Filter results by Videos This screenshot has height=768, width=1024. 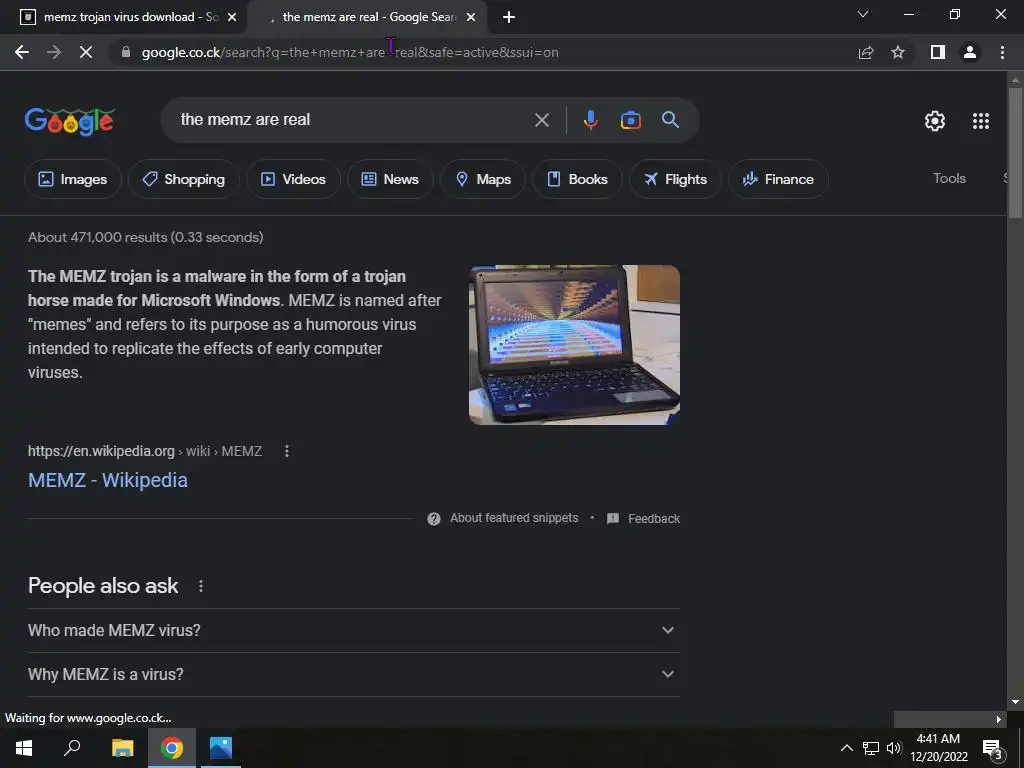[x=293, y=179]
